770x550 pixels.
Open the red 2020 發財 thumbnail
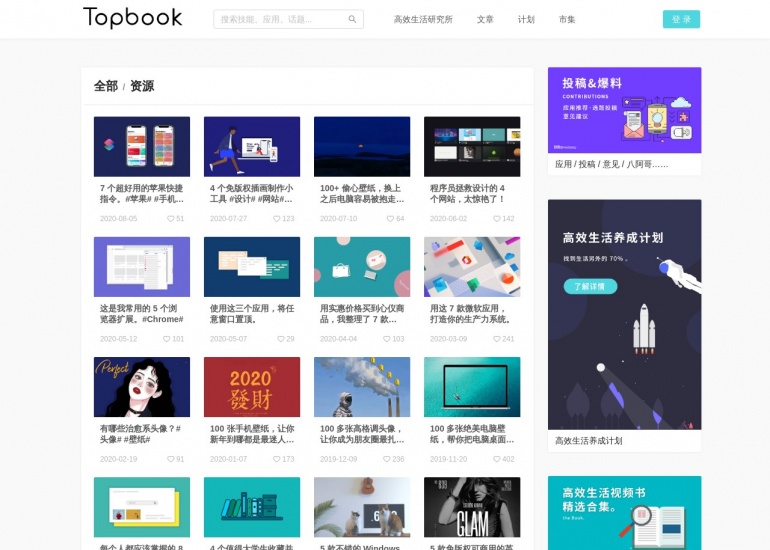252,387
